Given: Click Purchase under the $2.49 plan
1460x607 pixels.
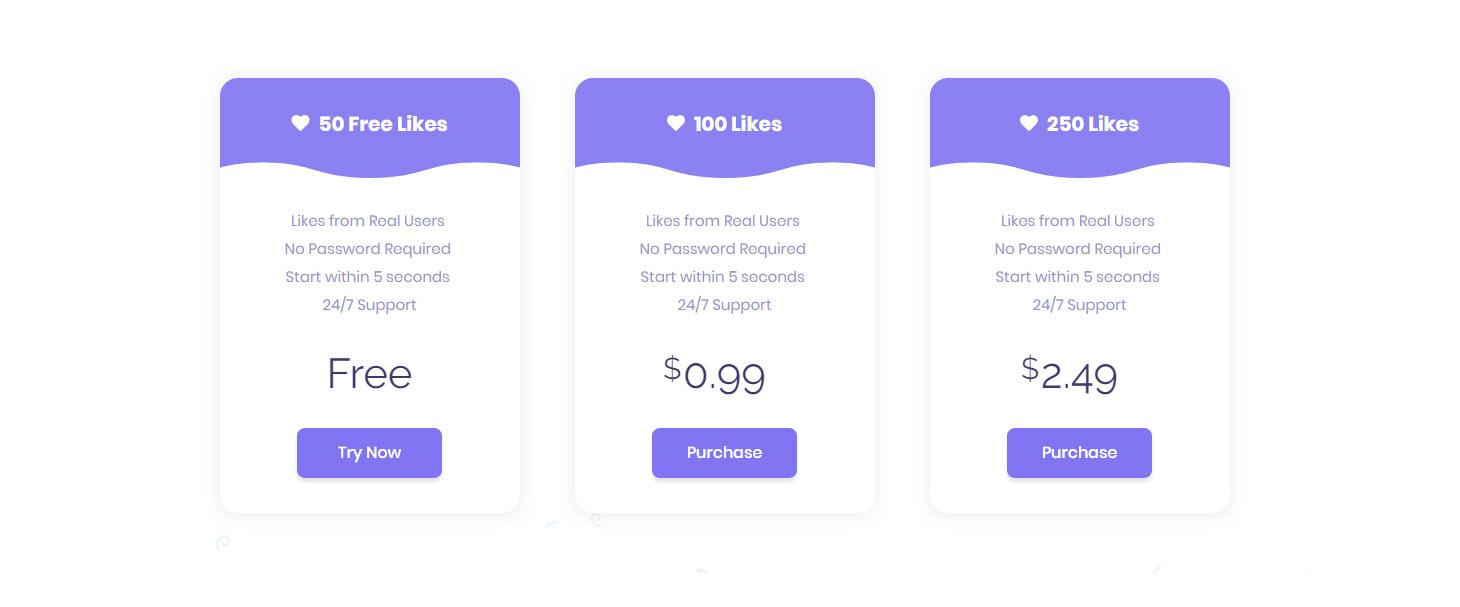Looking at the screenshot, I should [1079, 453].
